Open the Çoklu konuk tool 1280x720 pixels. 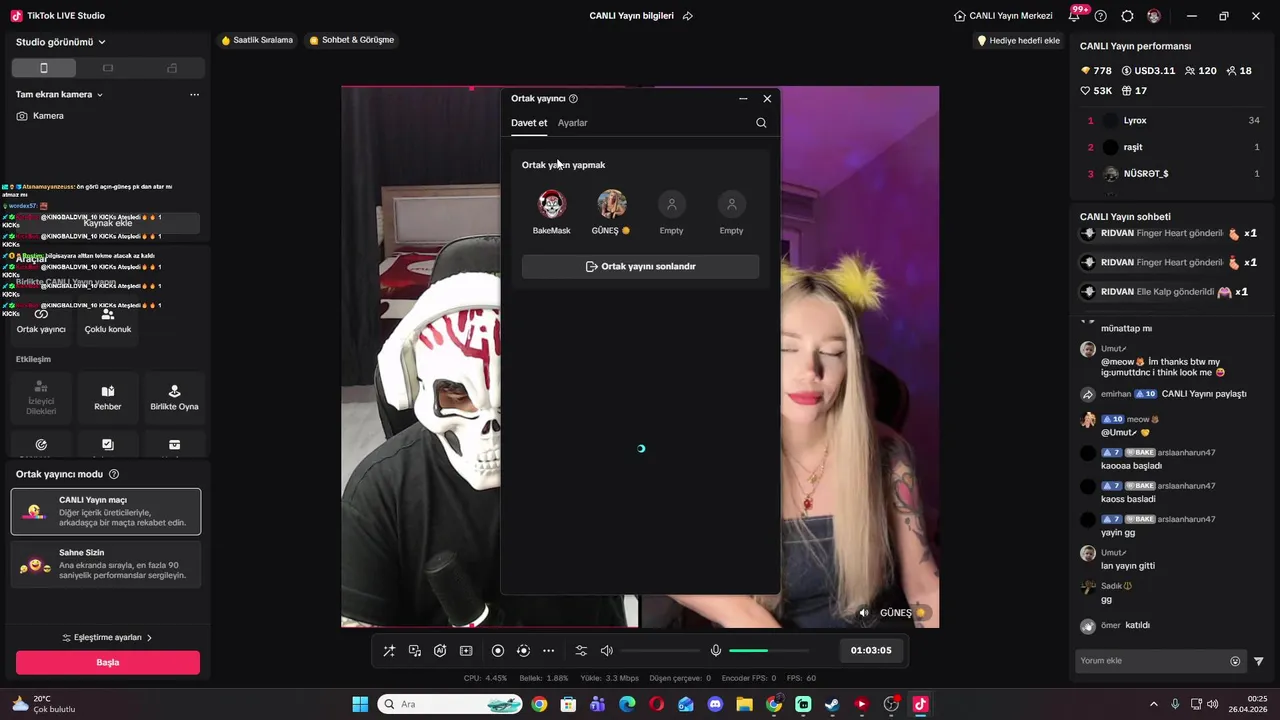(x=108, y=321)
